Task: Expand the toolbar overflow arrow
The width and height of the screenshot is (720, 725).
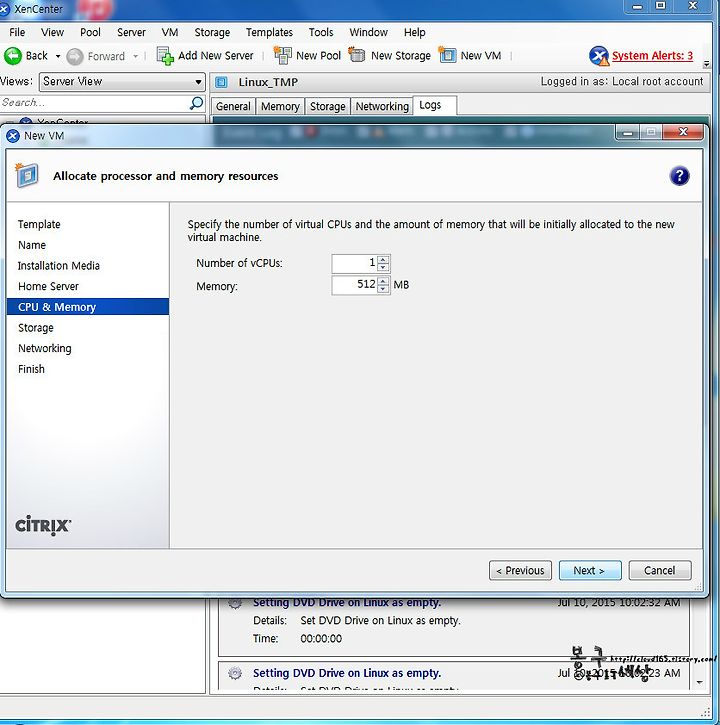Action: [706, 64]
